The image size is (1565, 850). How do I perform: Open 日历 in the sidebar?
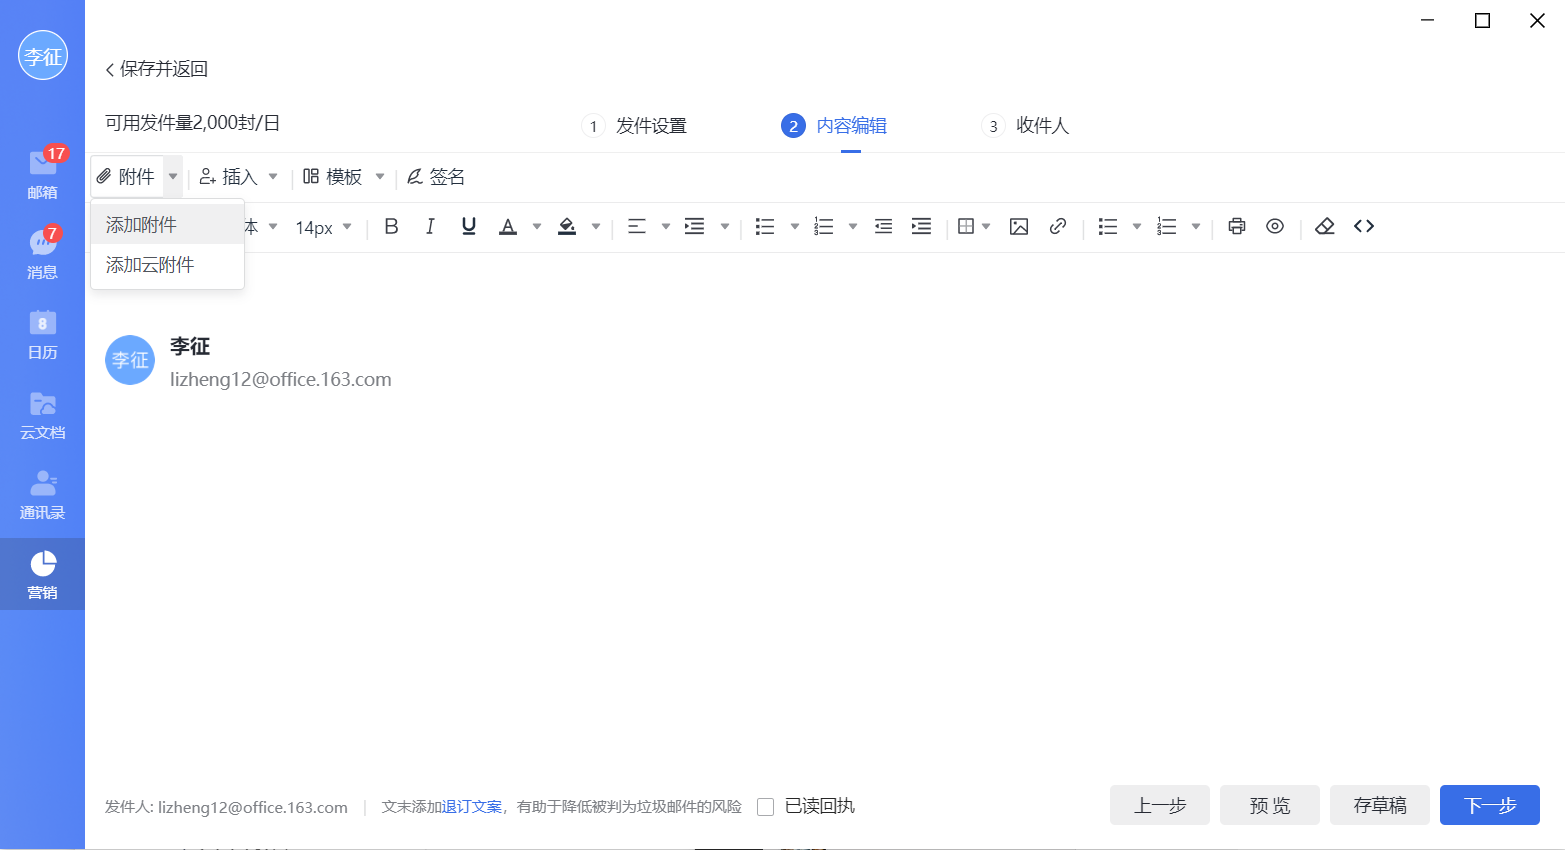pos(42,334)
